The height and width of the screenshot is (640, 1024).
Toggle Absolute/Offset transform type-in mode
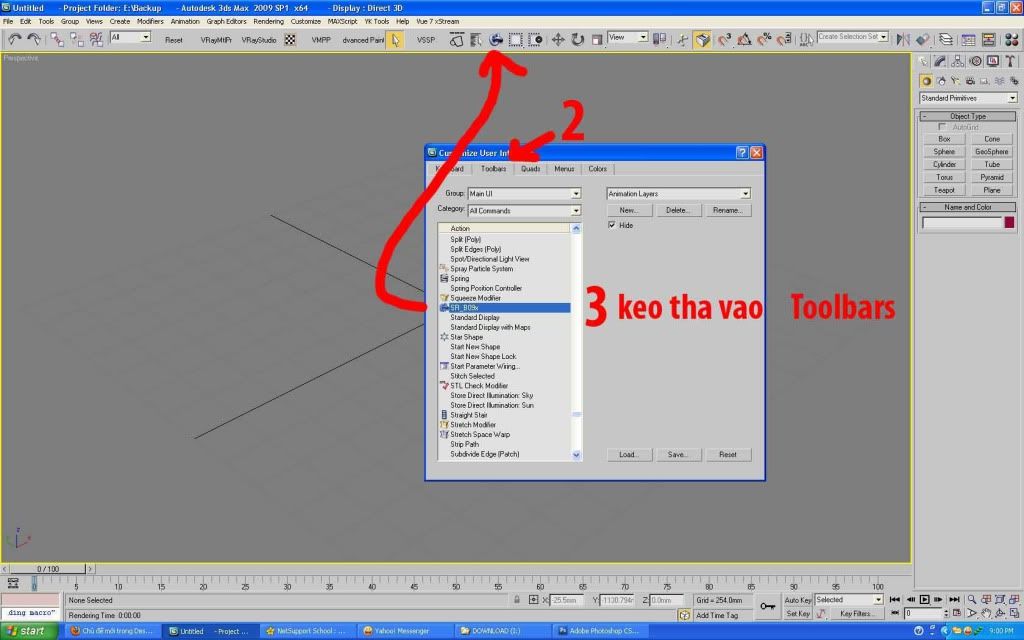click(x=534, y=600)
